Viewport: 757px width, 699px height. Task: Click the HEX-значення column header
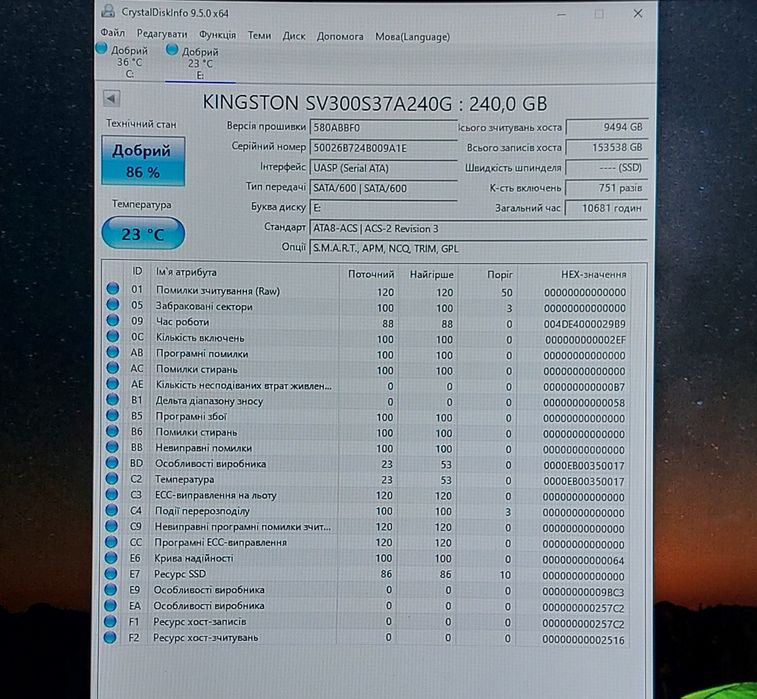click(593, 275)
